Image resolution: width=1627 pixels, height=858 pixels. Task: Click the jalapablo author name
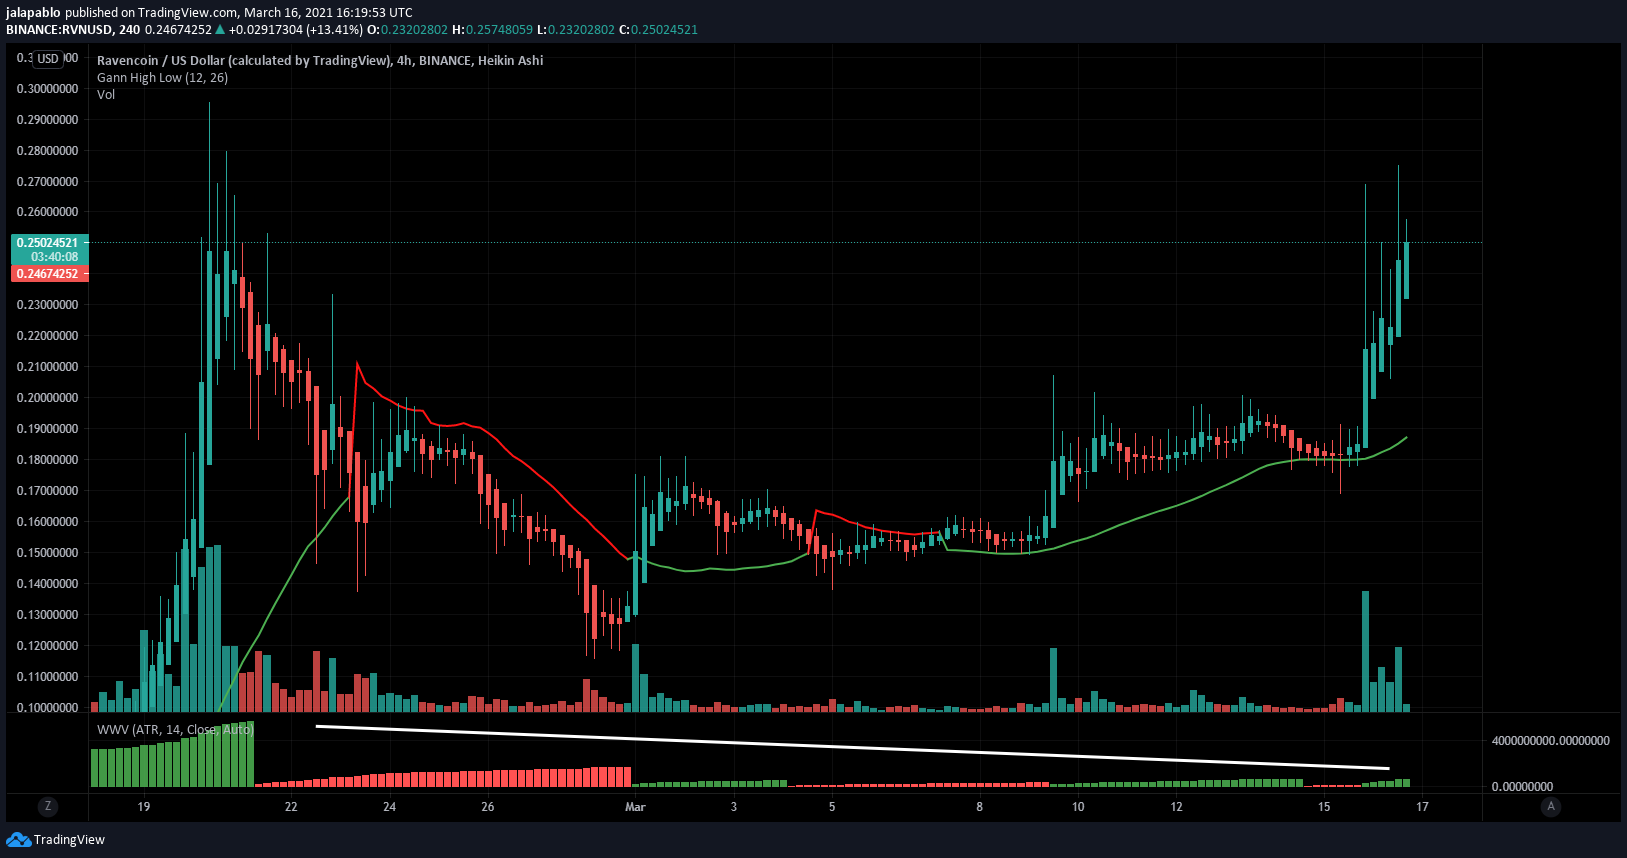tap(33, 13)
